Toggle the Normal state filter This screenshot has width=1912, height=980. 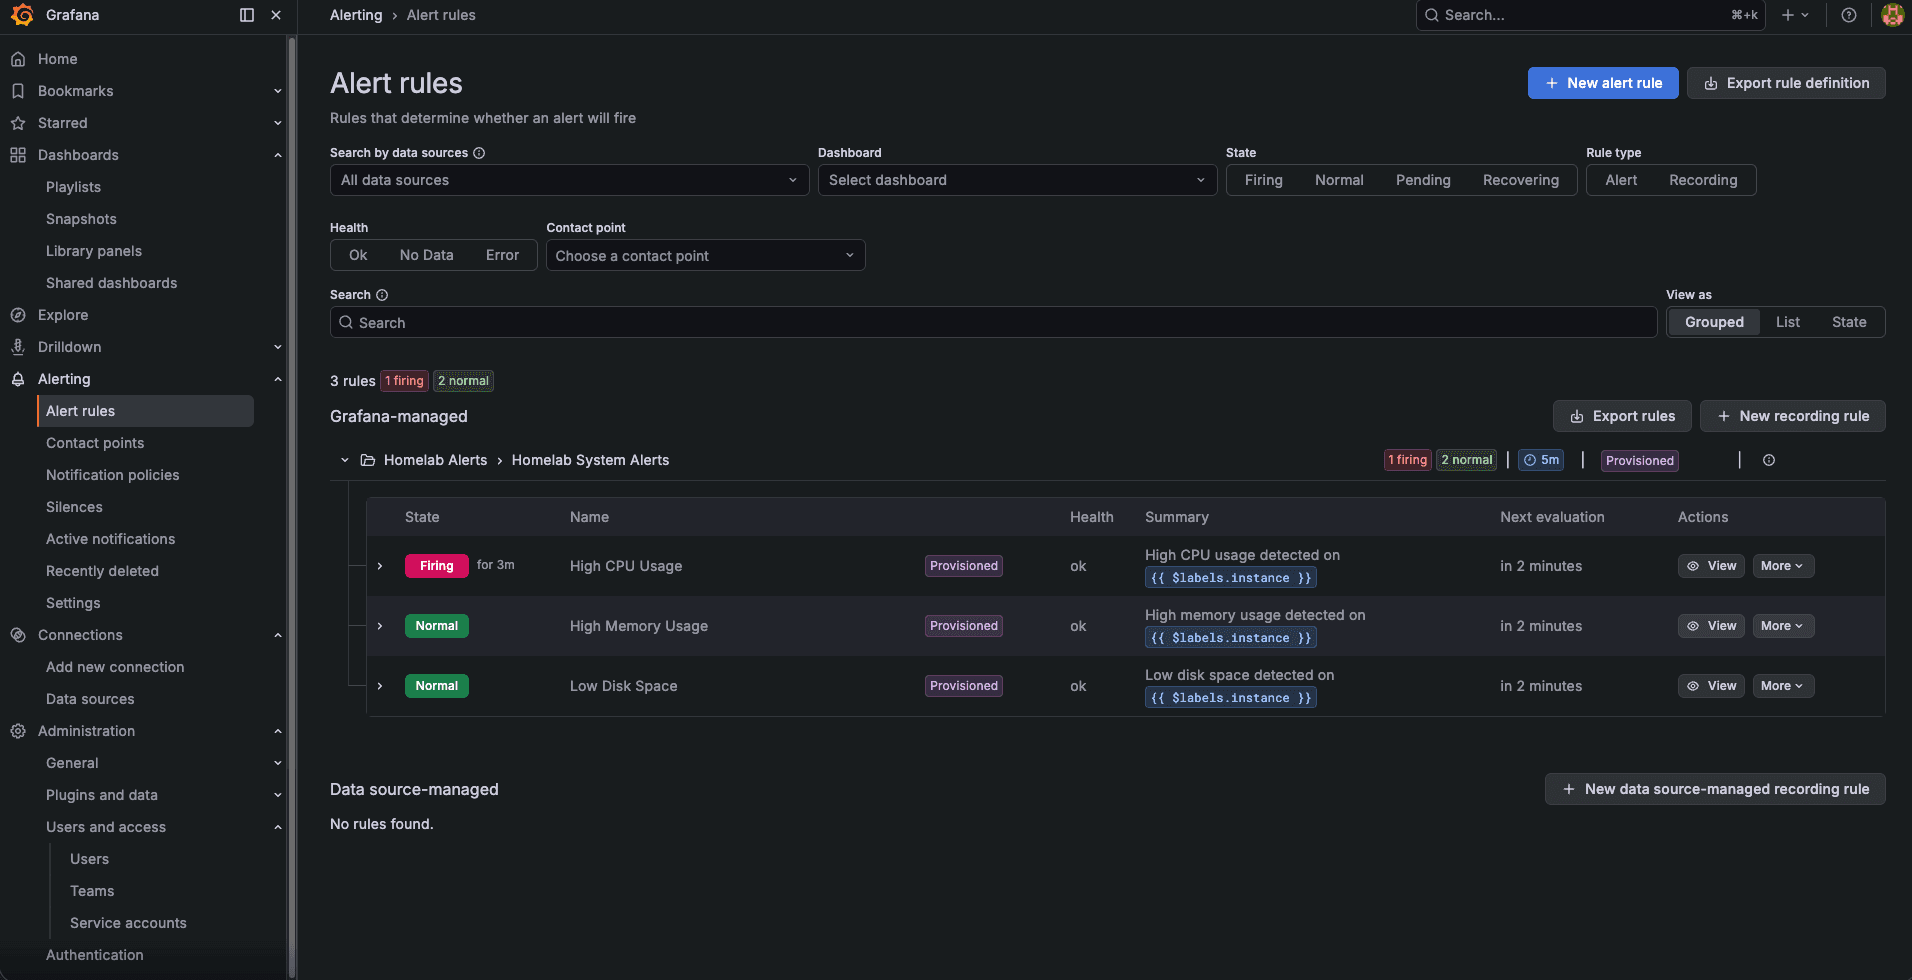tap(1339, 180)
